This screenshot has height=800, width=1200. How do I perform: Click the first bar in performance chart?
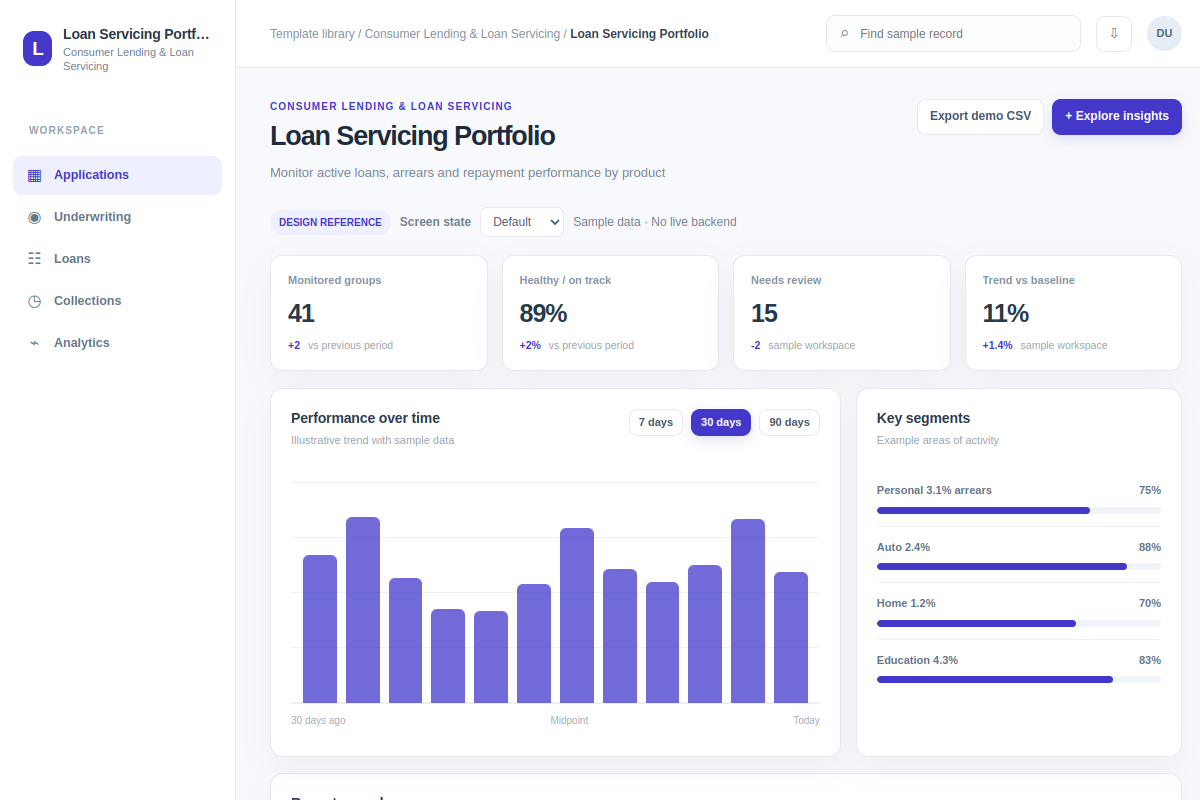tap(320, 629)
